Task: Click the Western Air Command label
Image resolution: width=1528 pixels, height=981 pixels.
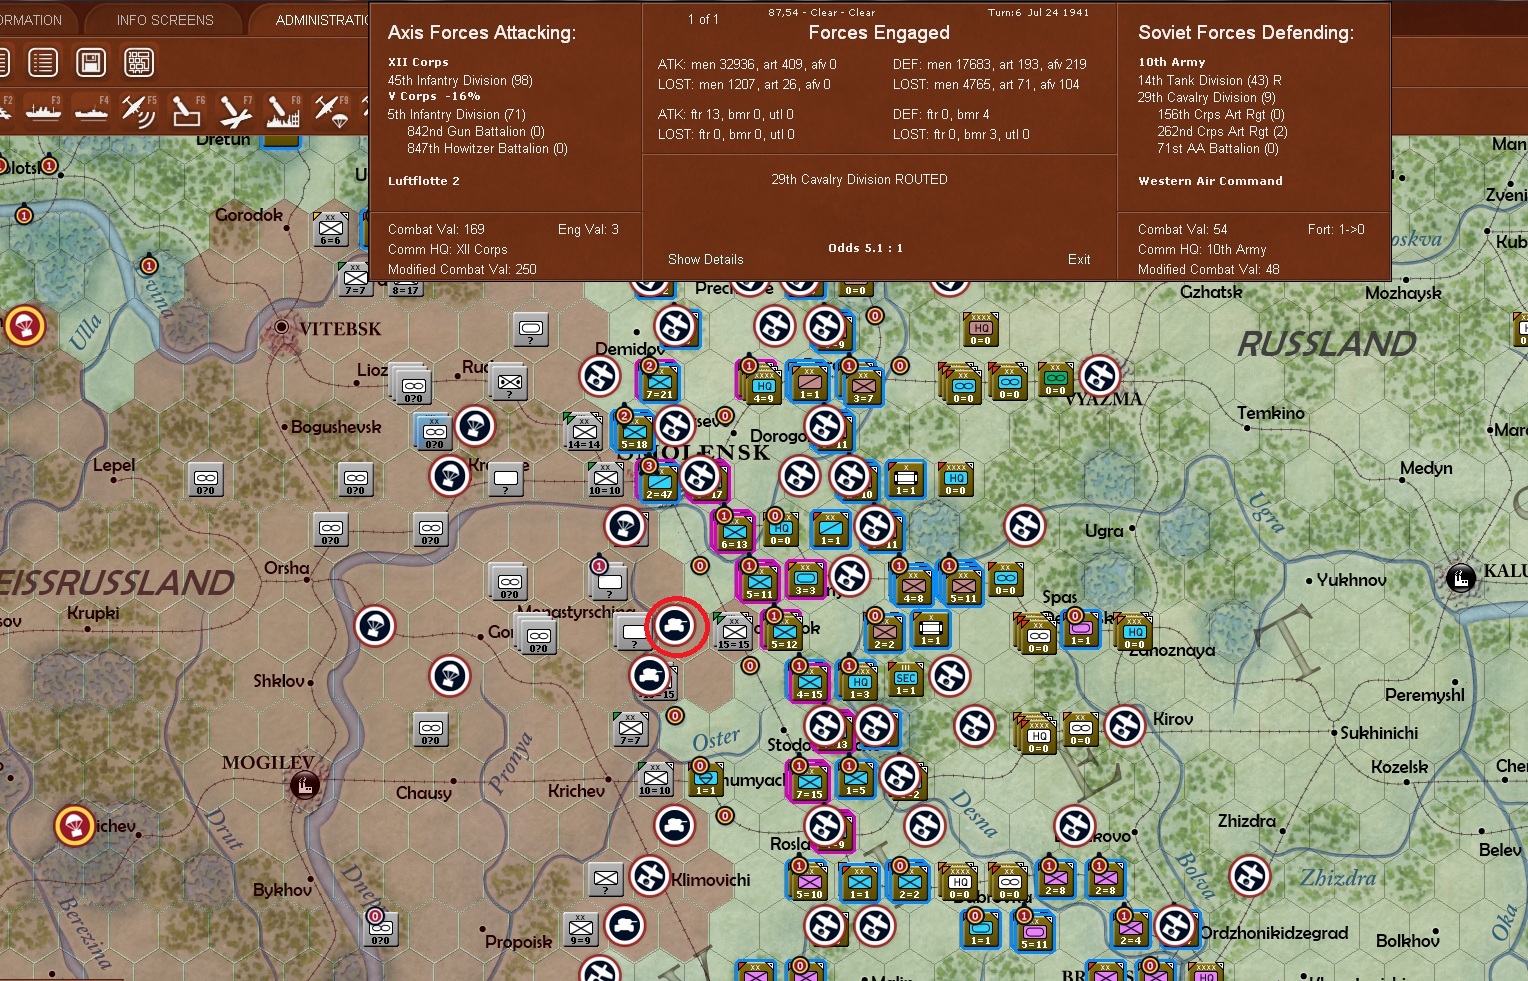Action: (1210, 181)
